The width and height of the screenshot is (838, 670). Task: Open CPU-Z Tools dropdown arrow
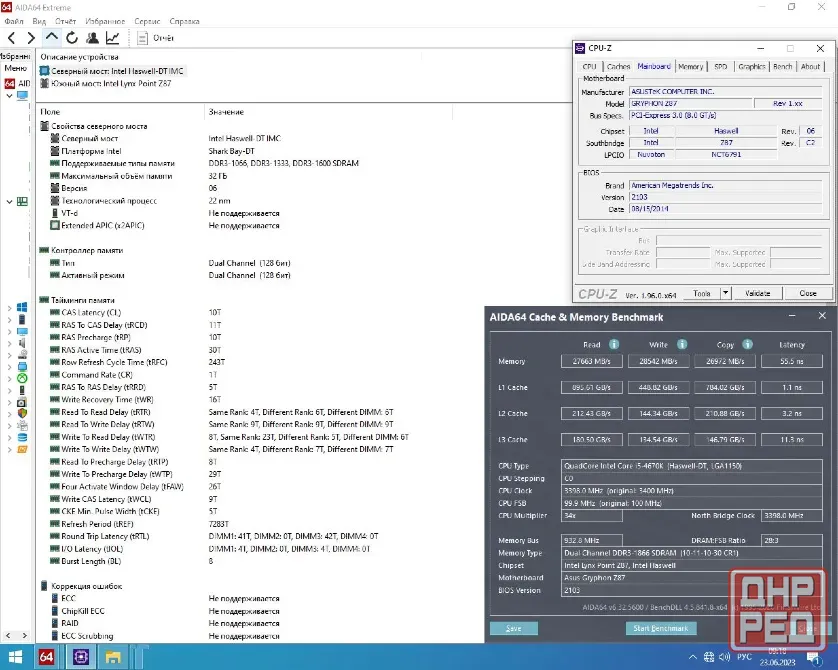(x=725, y=293)
